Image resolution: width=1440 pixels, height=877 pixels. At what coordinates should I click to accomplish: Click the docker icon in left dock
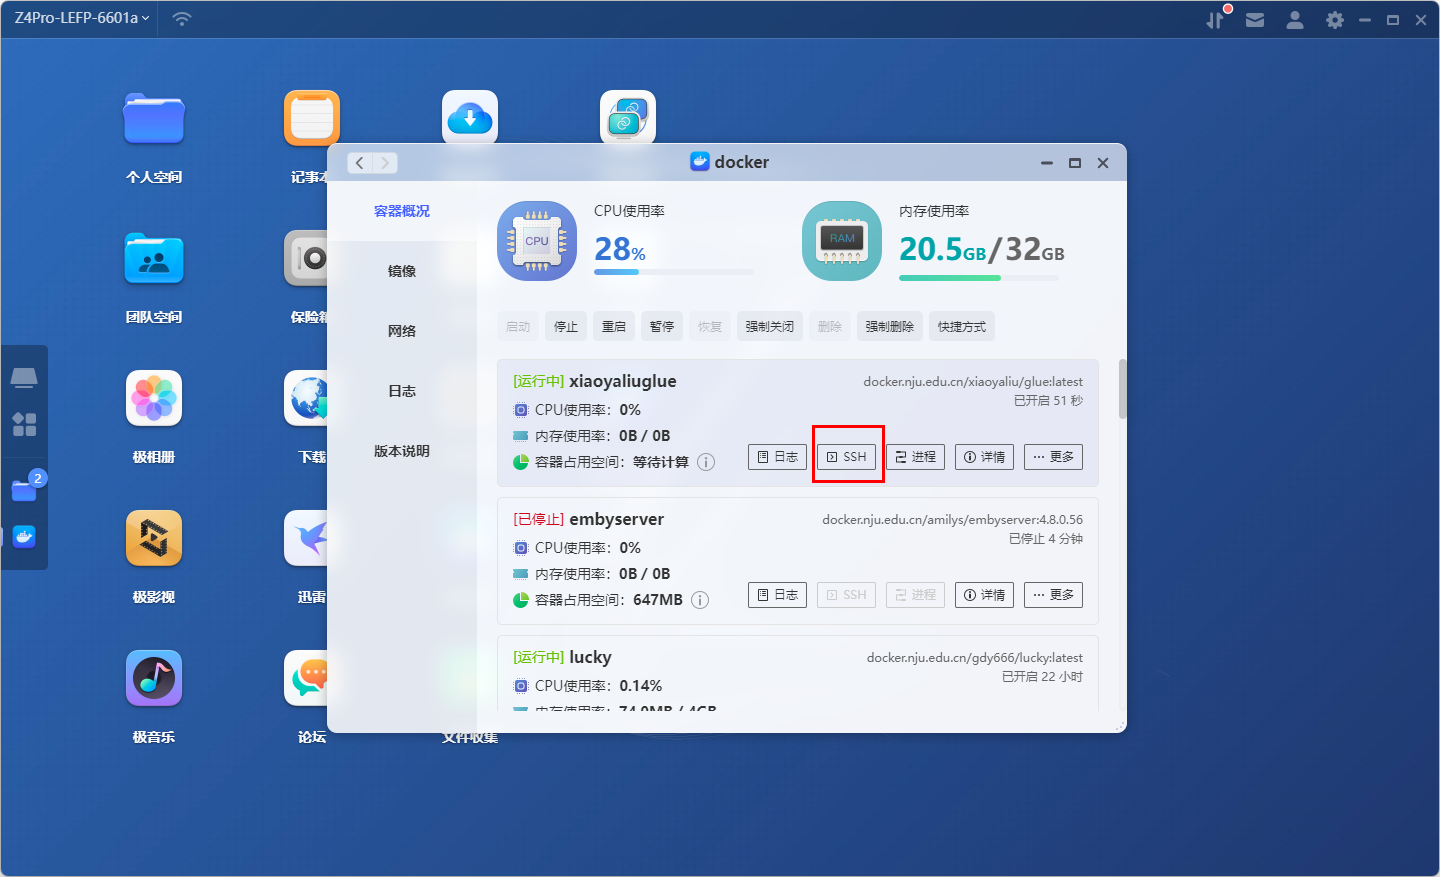coord(24,537)
